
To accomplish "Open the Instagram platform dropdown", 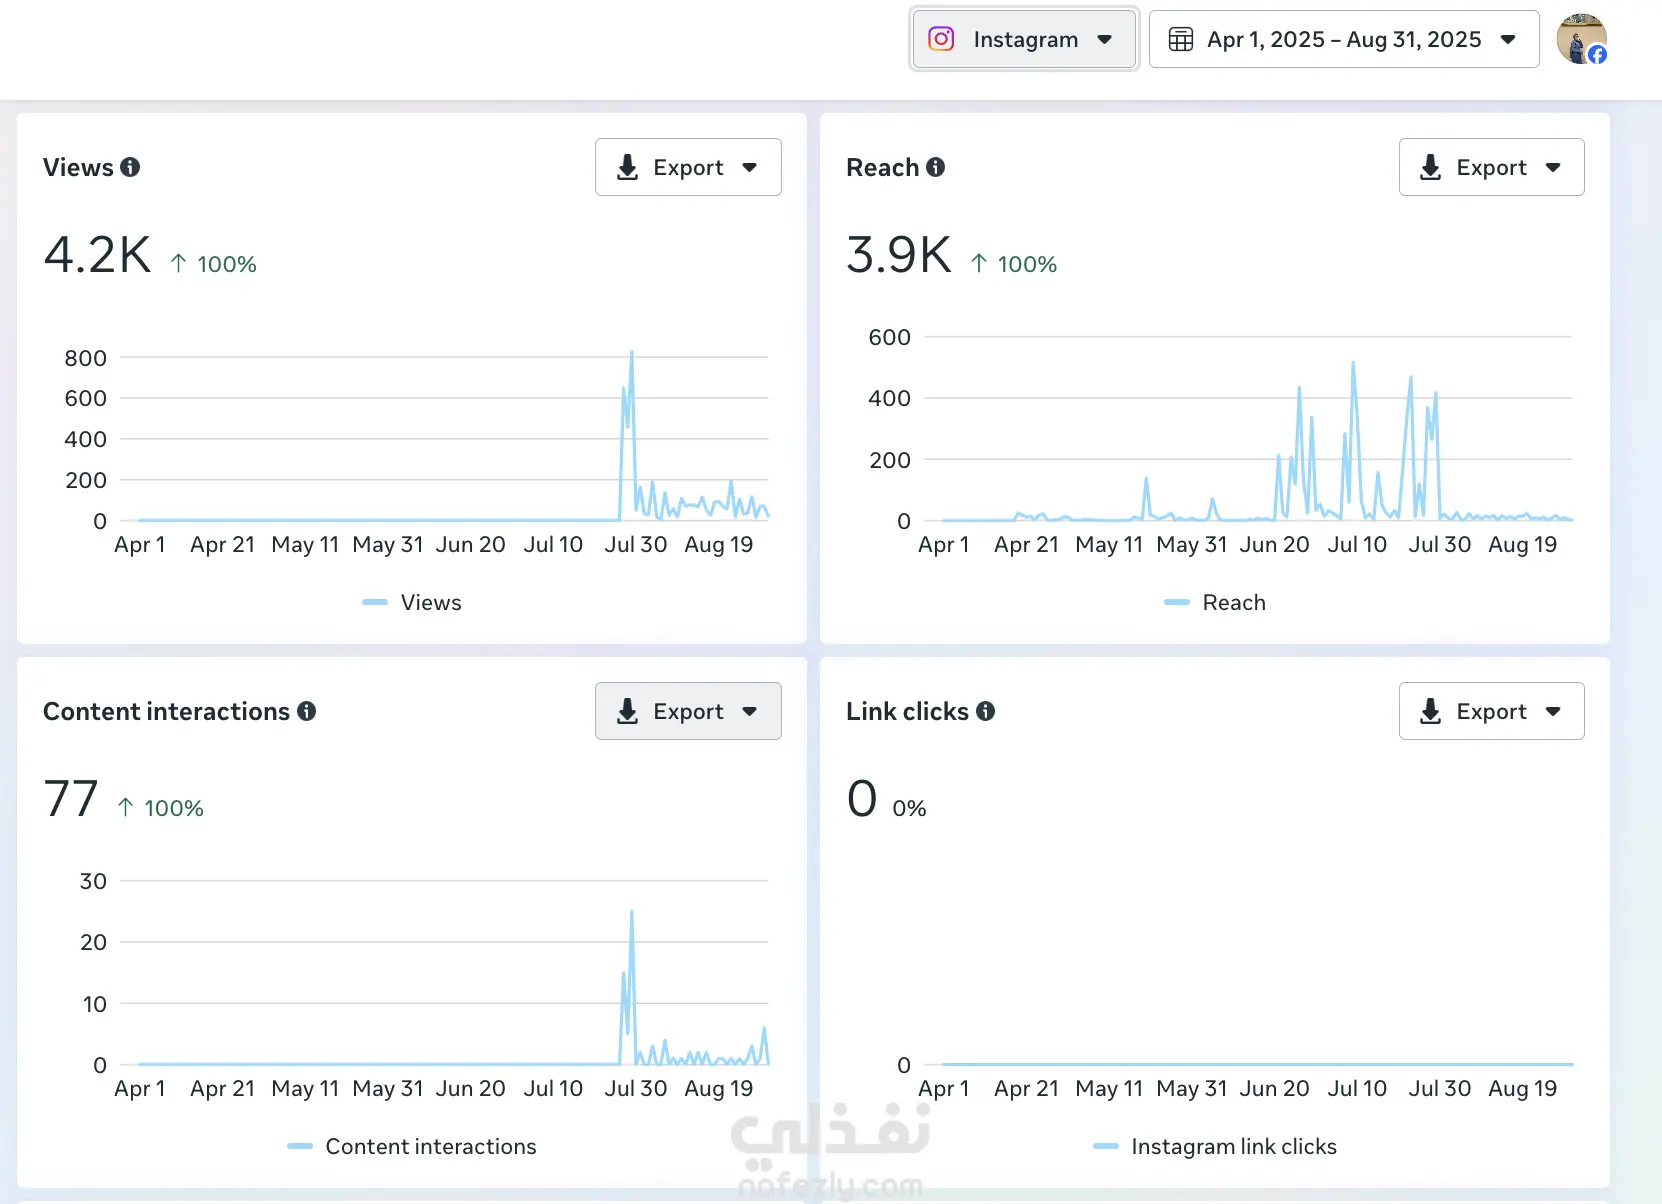I will 1024,39.
